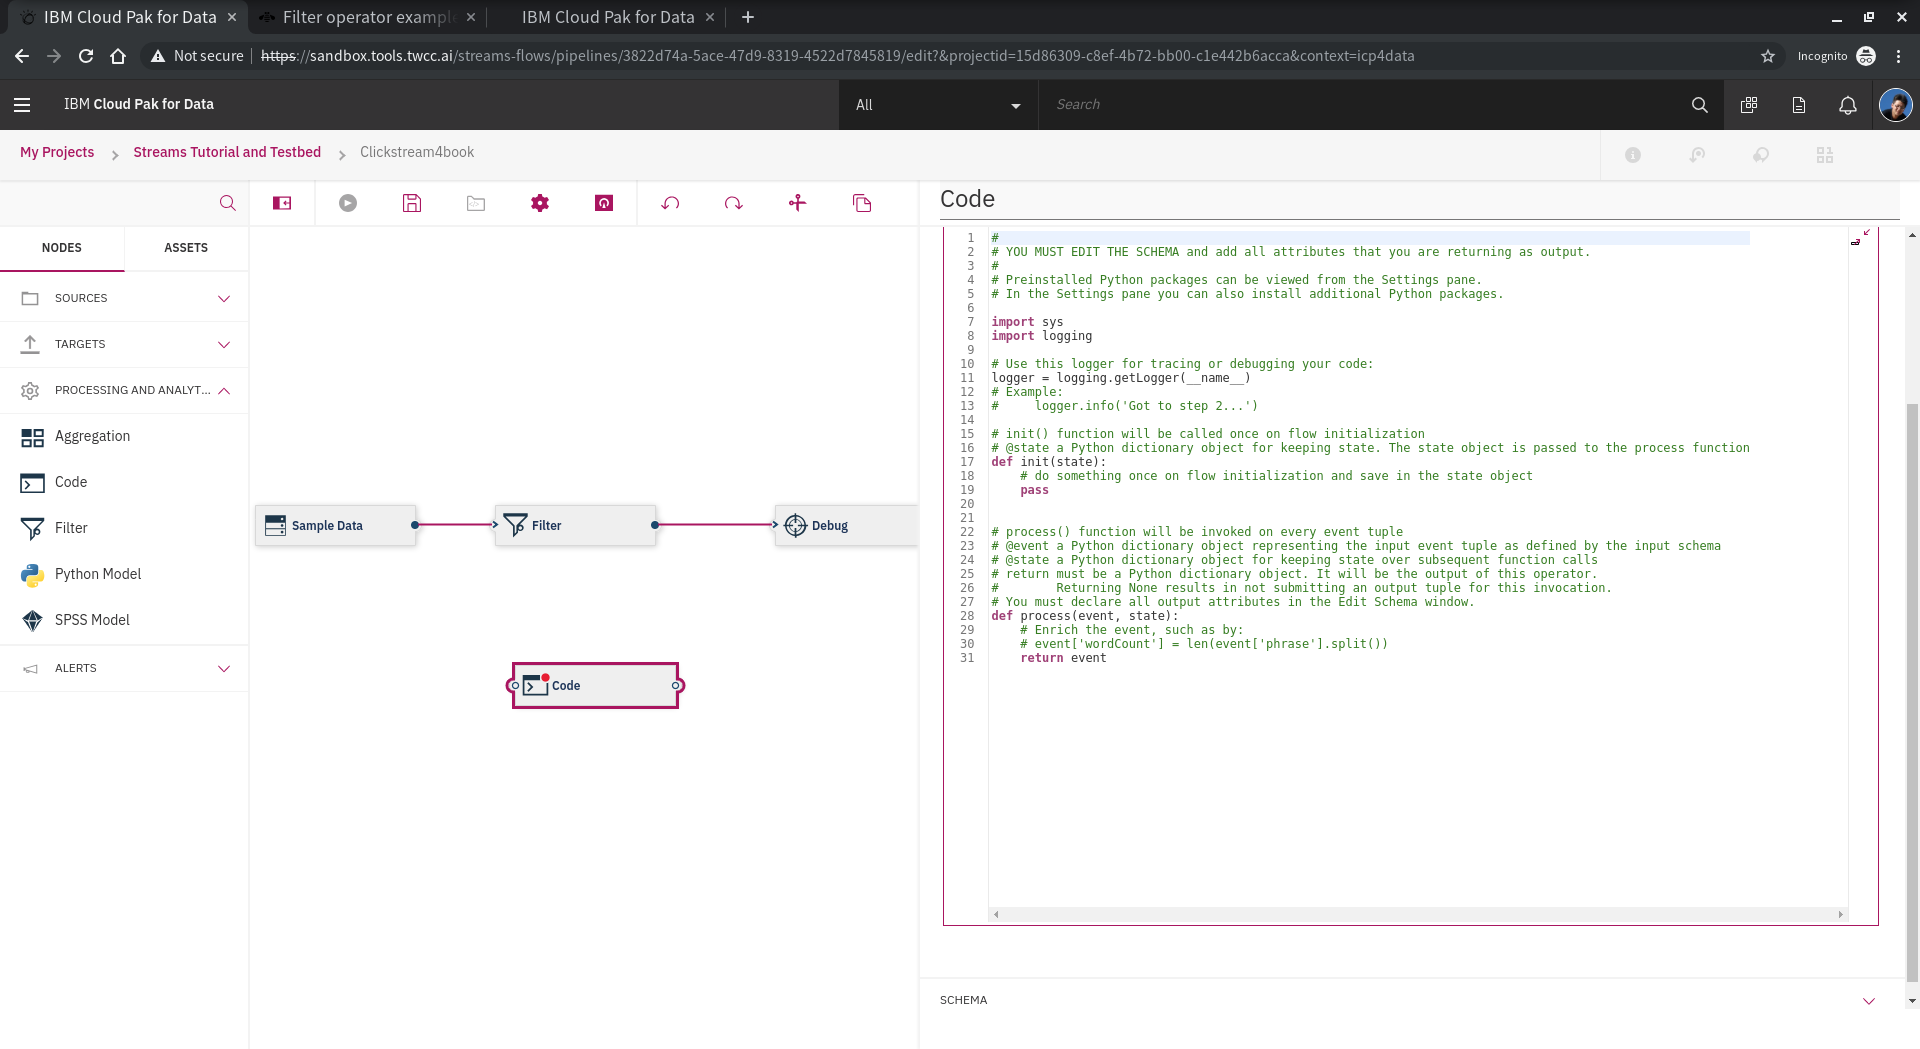Reload the page in browser
Screen dimensions: 1920x1049
click(86, 56)
